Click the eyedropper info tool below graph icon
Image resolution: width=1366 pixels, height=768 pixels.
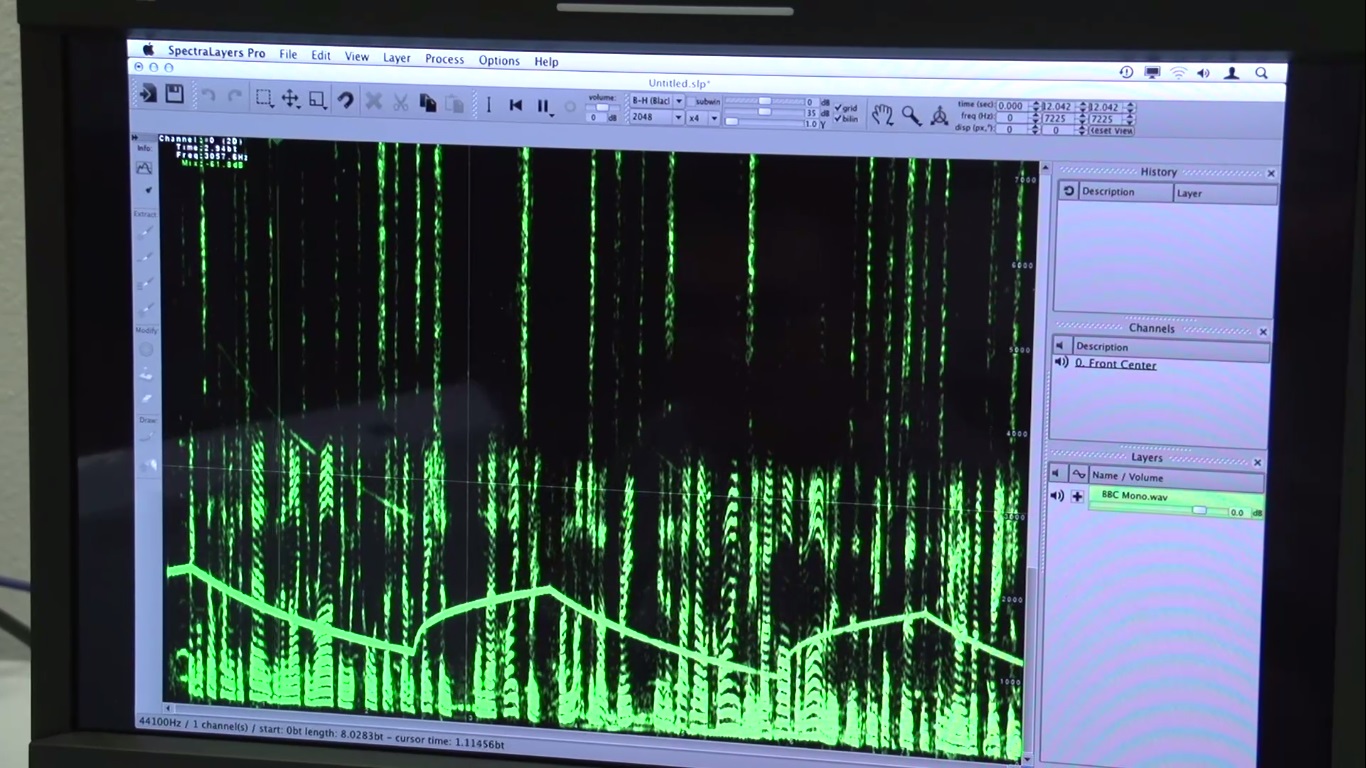click(x=148, y=189)
